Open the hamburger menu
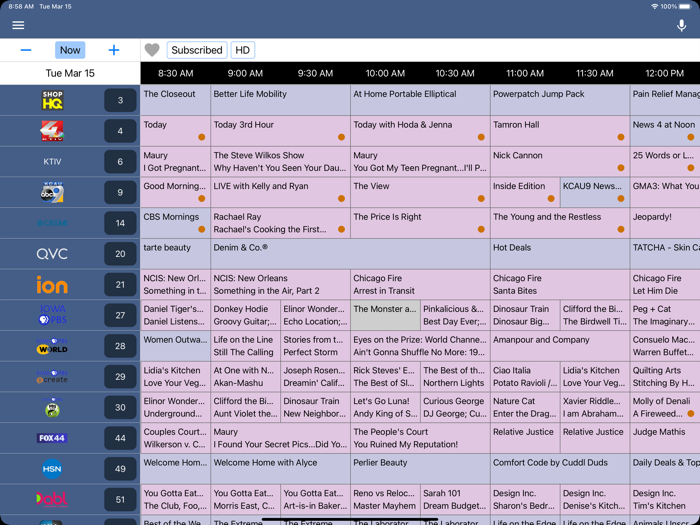Image resolution: width=700 pixels, height=525 pixels. tap(18, 25)
